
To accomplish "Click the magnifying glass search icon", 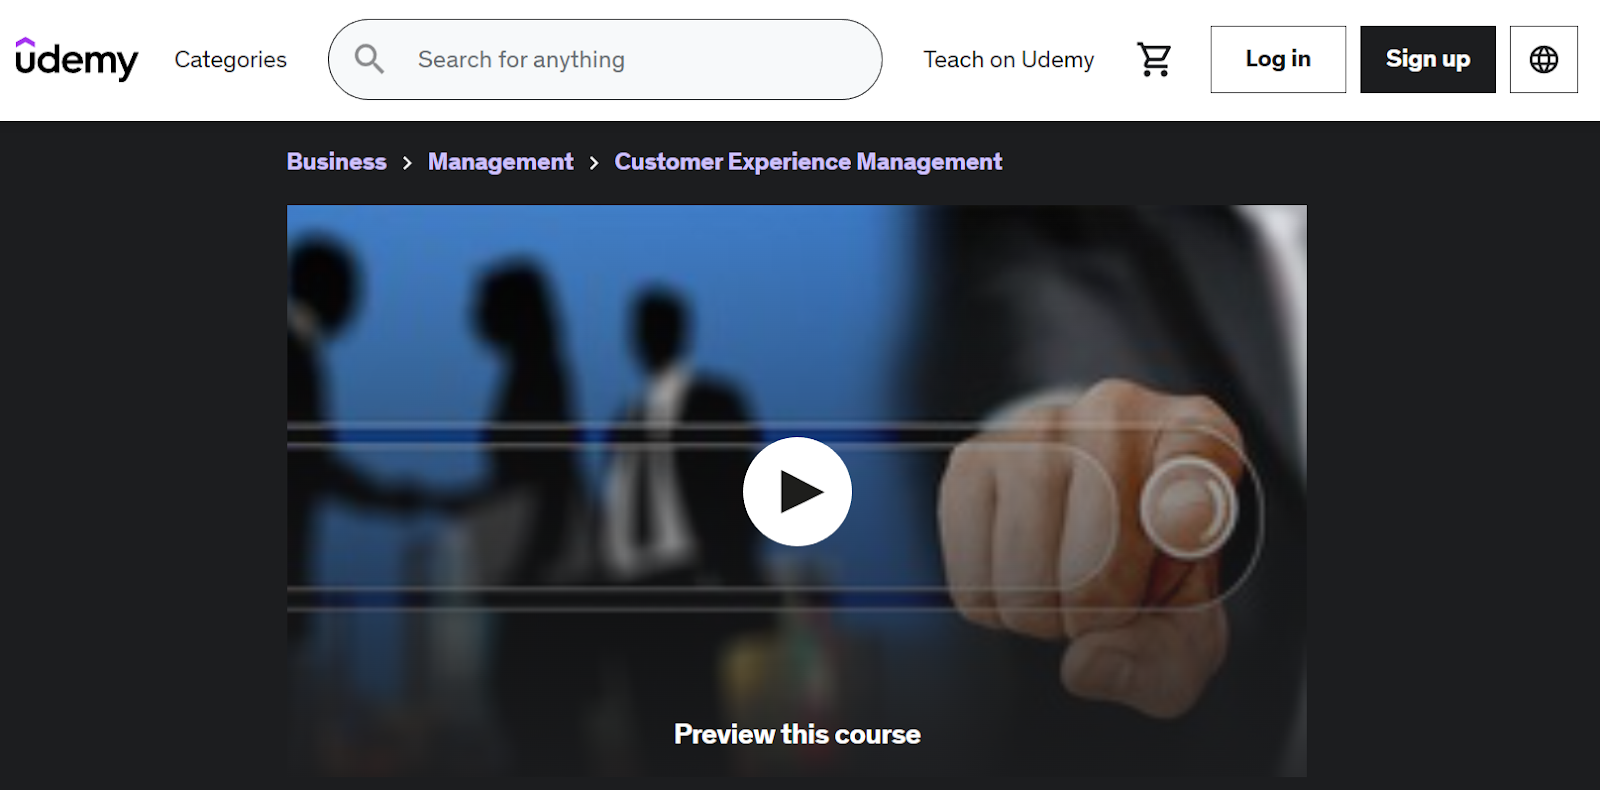I will (369, 59).
